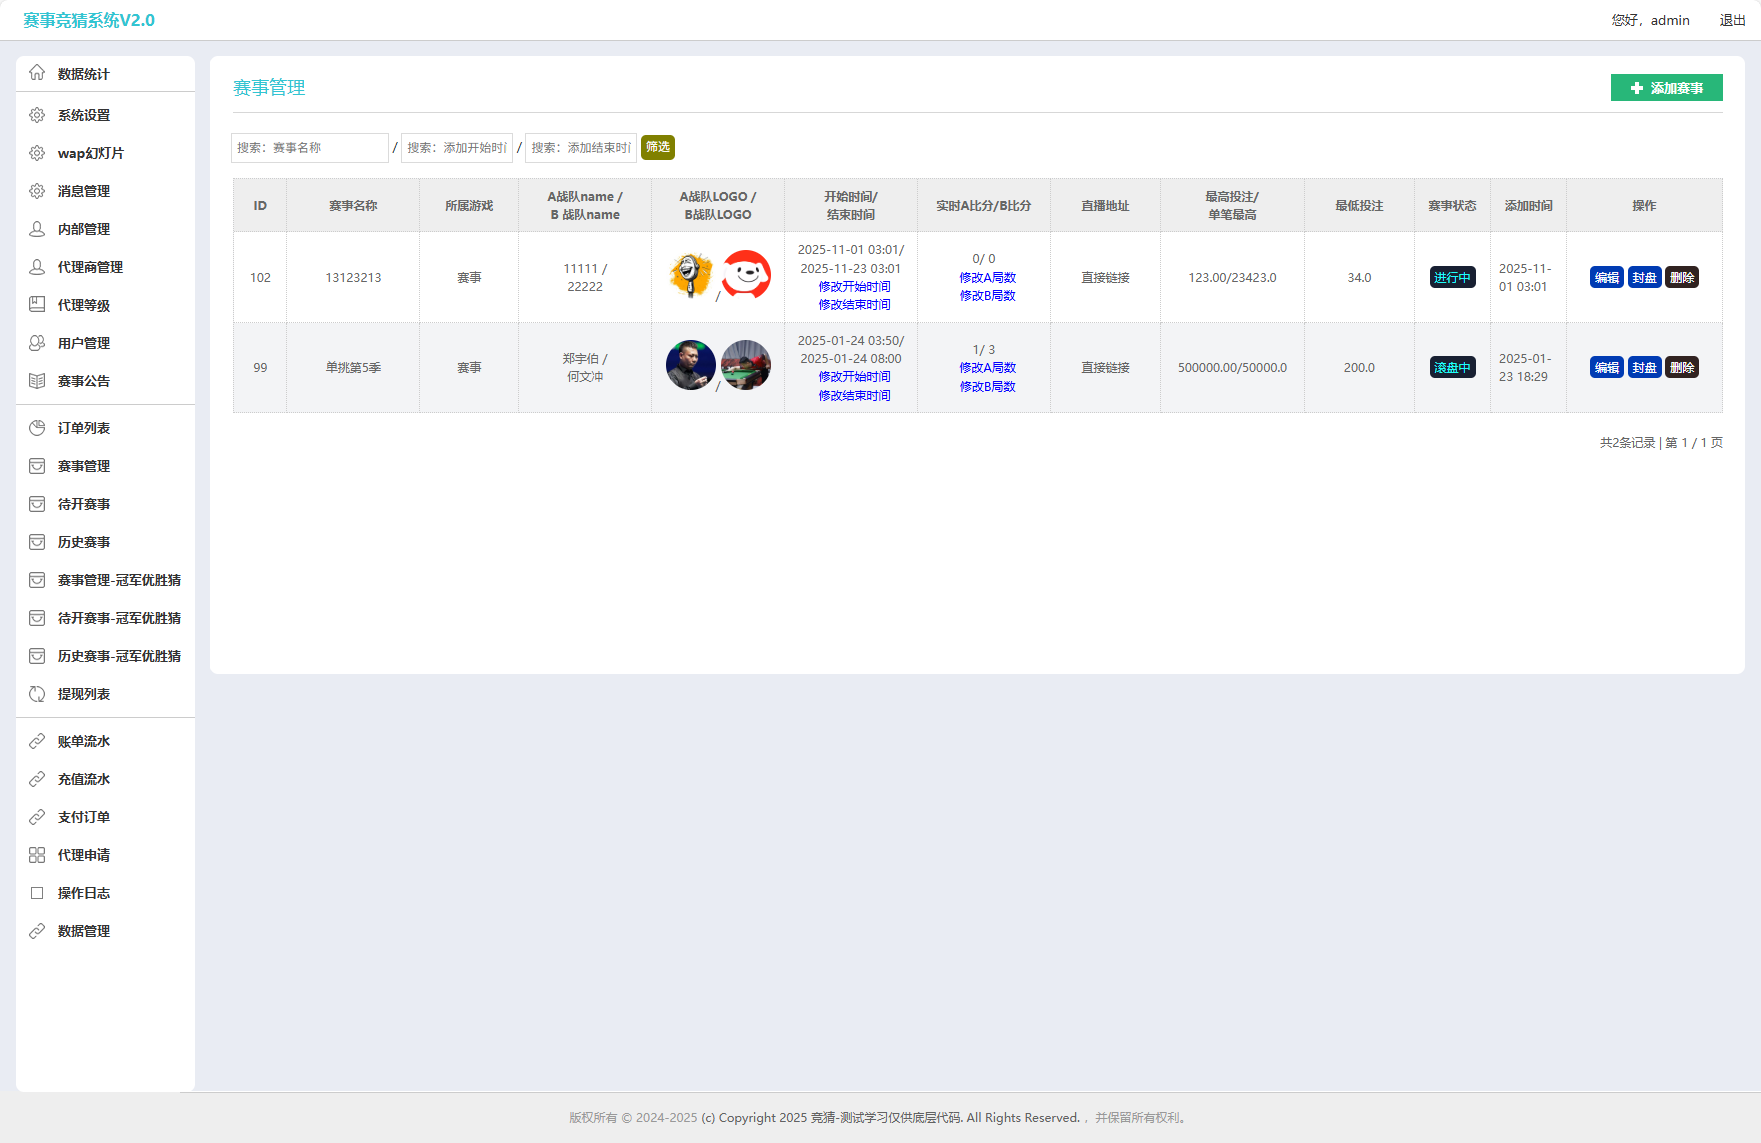The image size is (1761, 1143).
Task: Click 修改开始时间 link for event 102
Action: (854, 287)
